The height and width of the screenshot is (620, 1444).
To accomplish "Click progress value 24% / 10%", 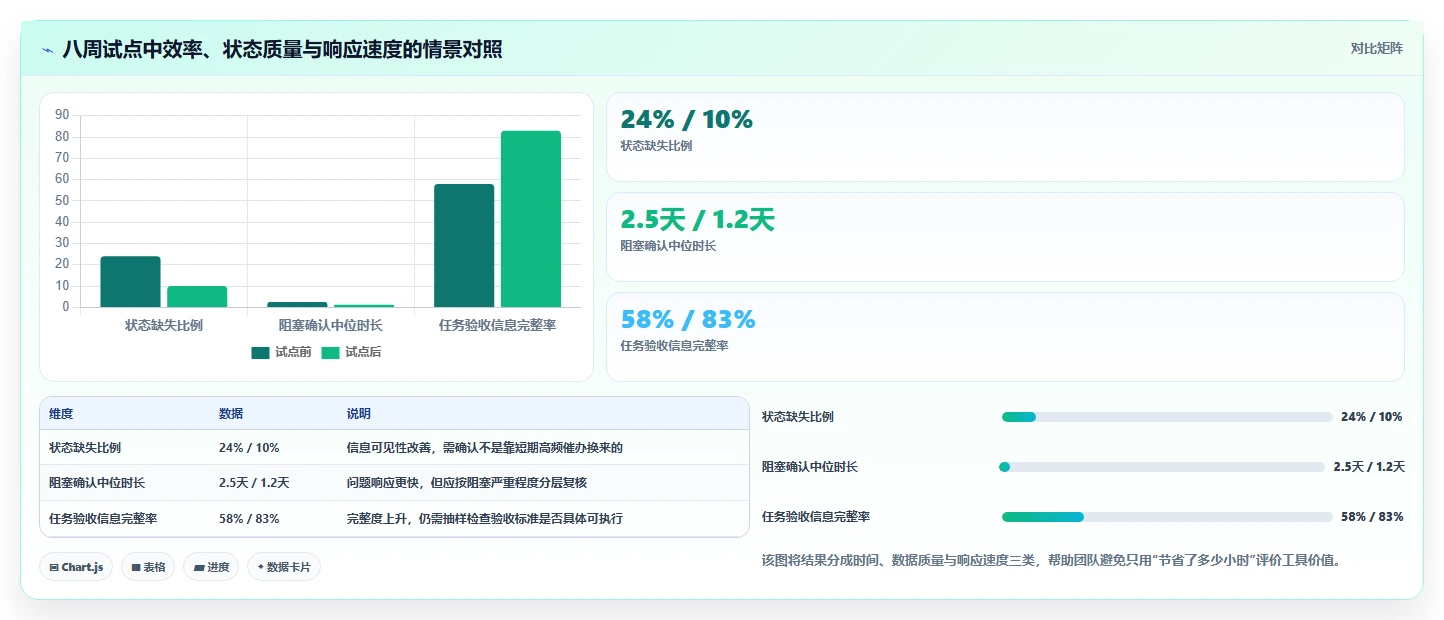I will [x=1372, y=417].
